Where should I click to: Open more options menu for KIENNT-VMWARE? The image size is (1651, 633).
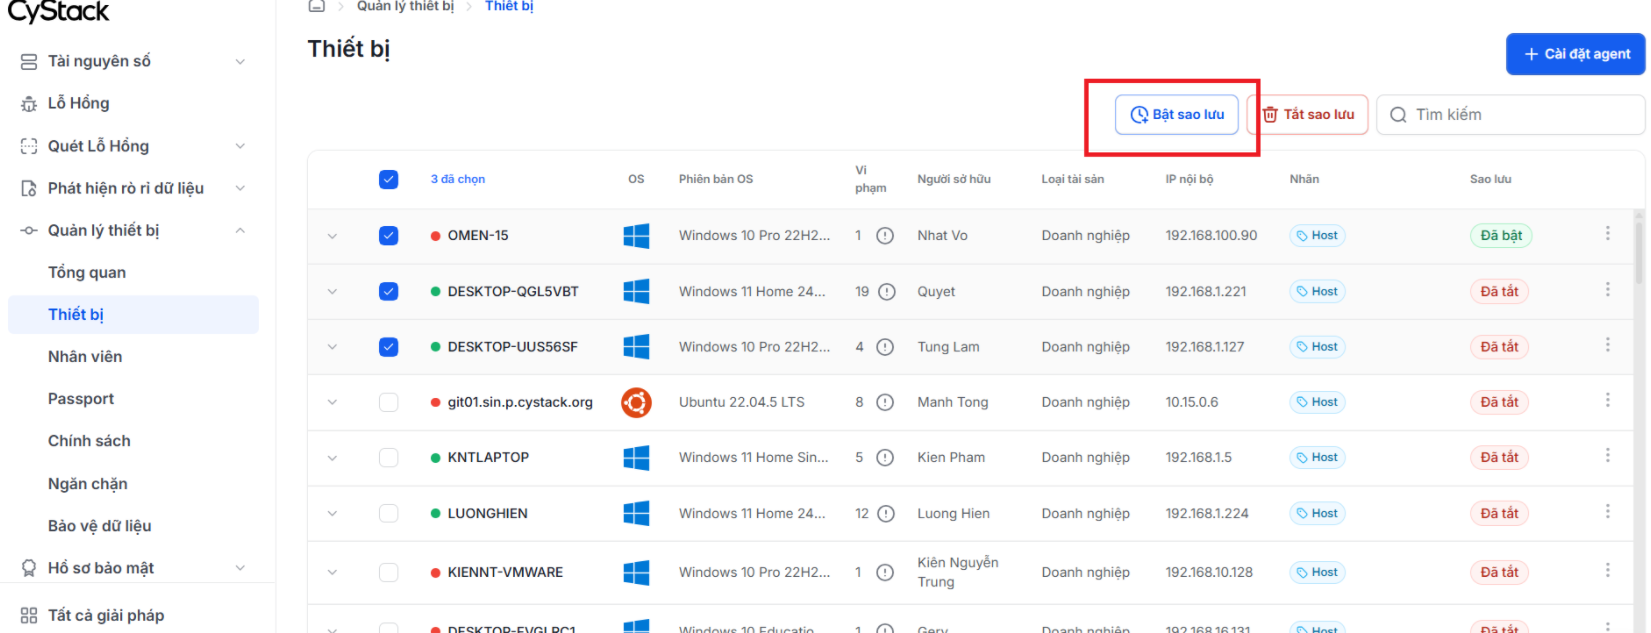point(1608,569)
